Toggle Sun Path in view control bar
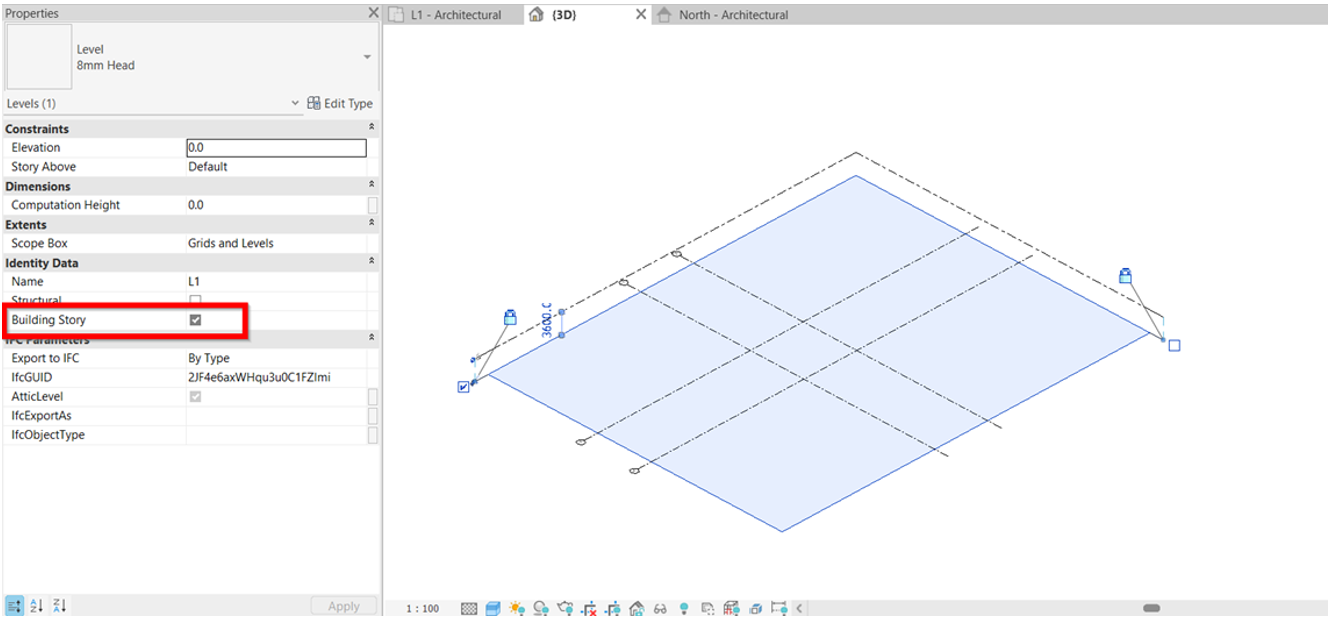Viewport: 1336px width, 617px height. point(517,608)
